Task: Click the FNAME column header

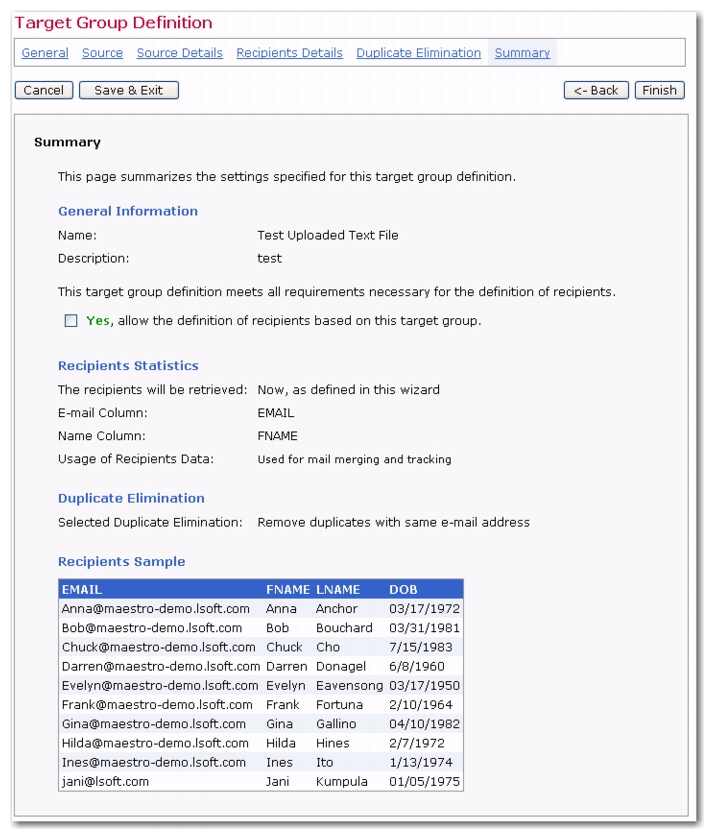Action: tap(288, 590)
